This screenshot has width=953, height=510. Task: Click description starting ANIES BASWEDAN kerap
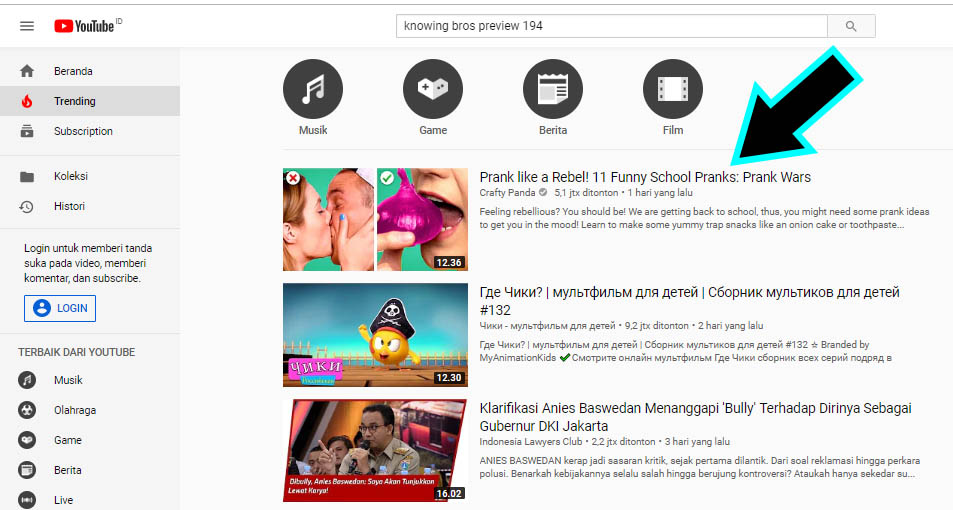(x=700, y=467)
